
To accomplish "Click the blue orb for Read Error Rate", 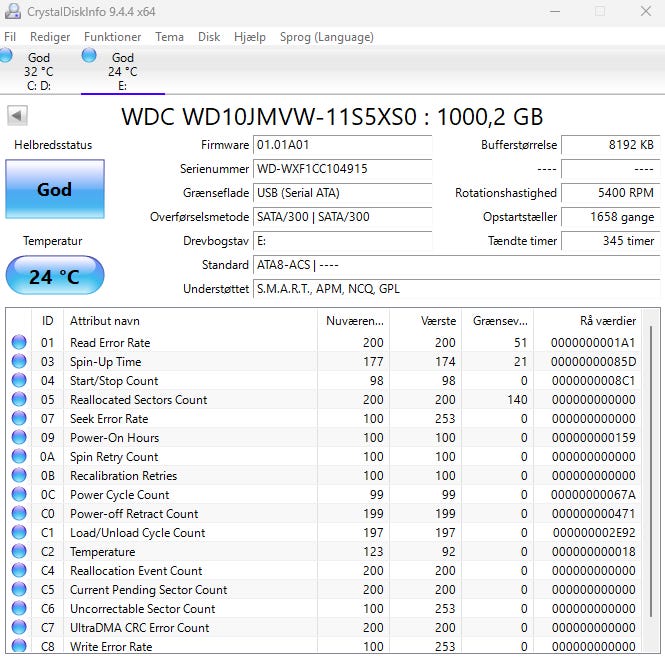I will tap(19, 342).
